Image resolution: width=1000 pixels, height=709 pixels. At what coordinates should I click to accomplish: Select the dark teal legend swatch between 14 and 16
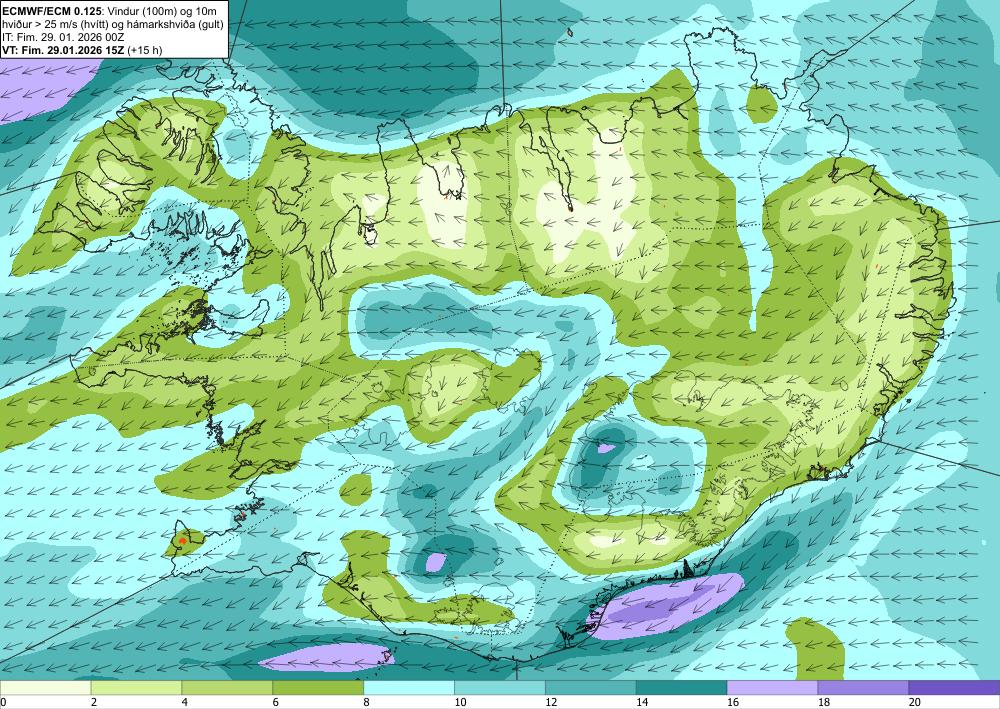pyautogui.click(x=681, y=687)
